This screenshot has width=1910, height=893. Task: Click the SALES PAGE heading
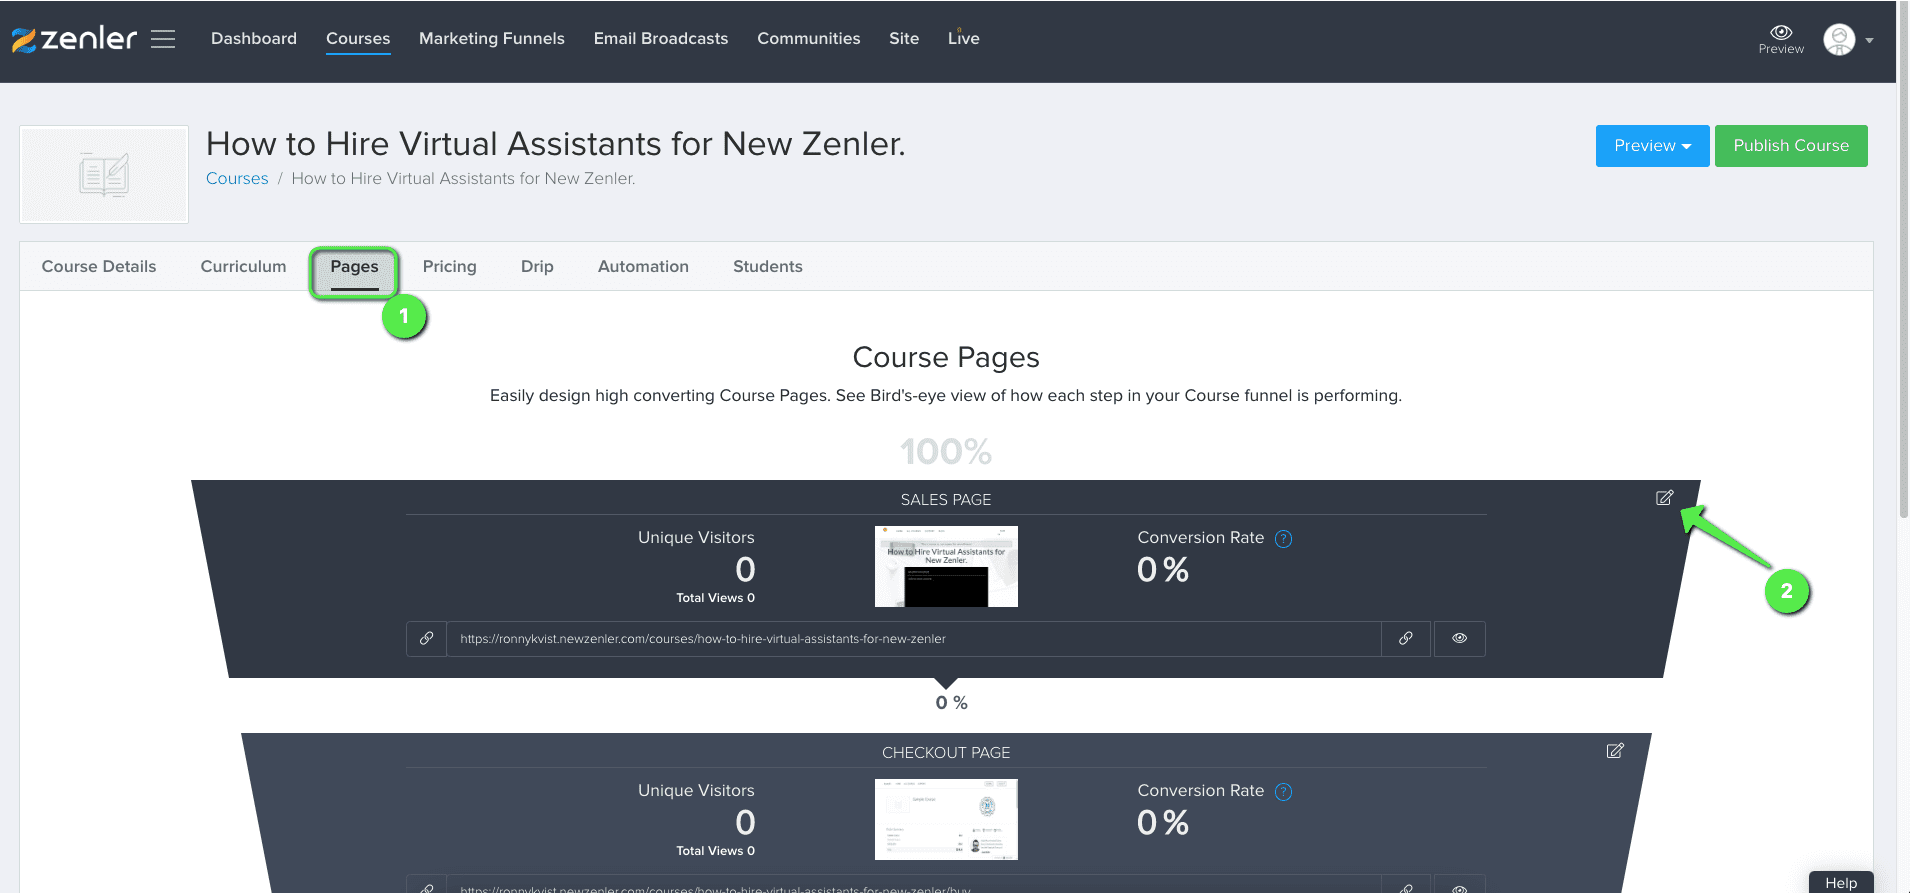click(946, 500)
